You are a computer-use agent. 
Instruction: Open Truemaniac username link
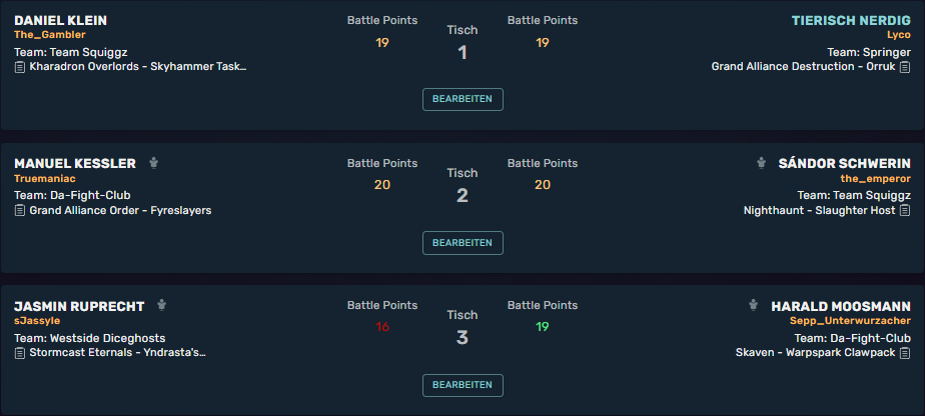(x=45, y=178)
